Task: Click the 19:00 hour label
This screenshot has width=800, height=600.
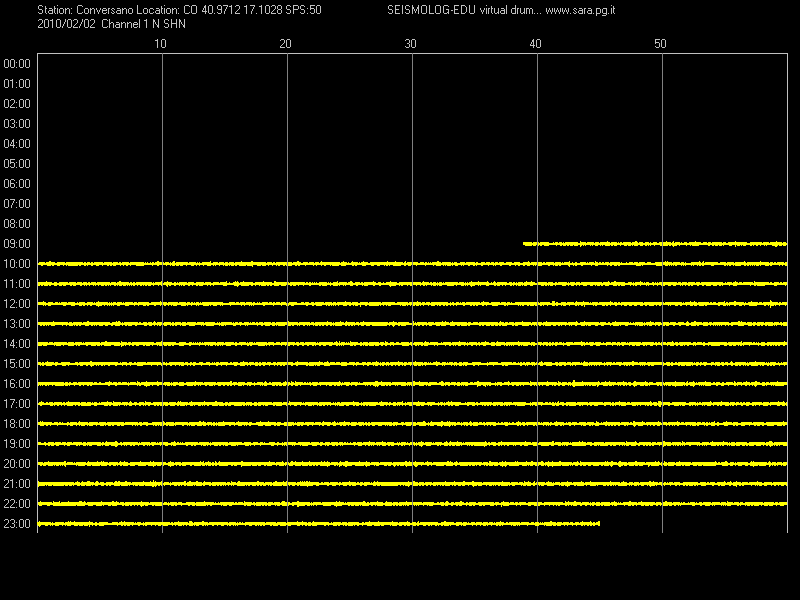Action: coord(17,444)
